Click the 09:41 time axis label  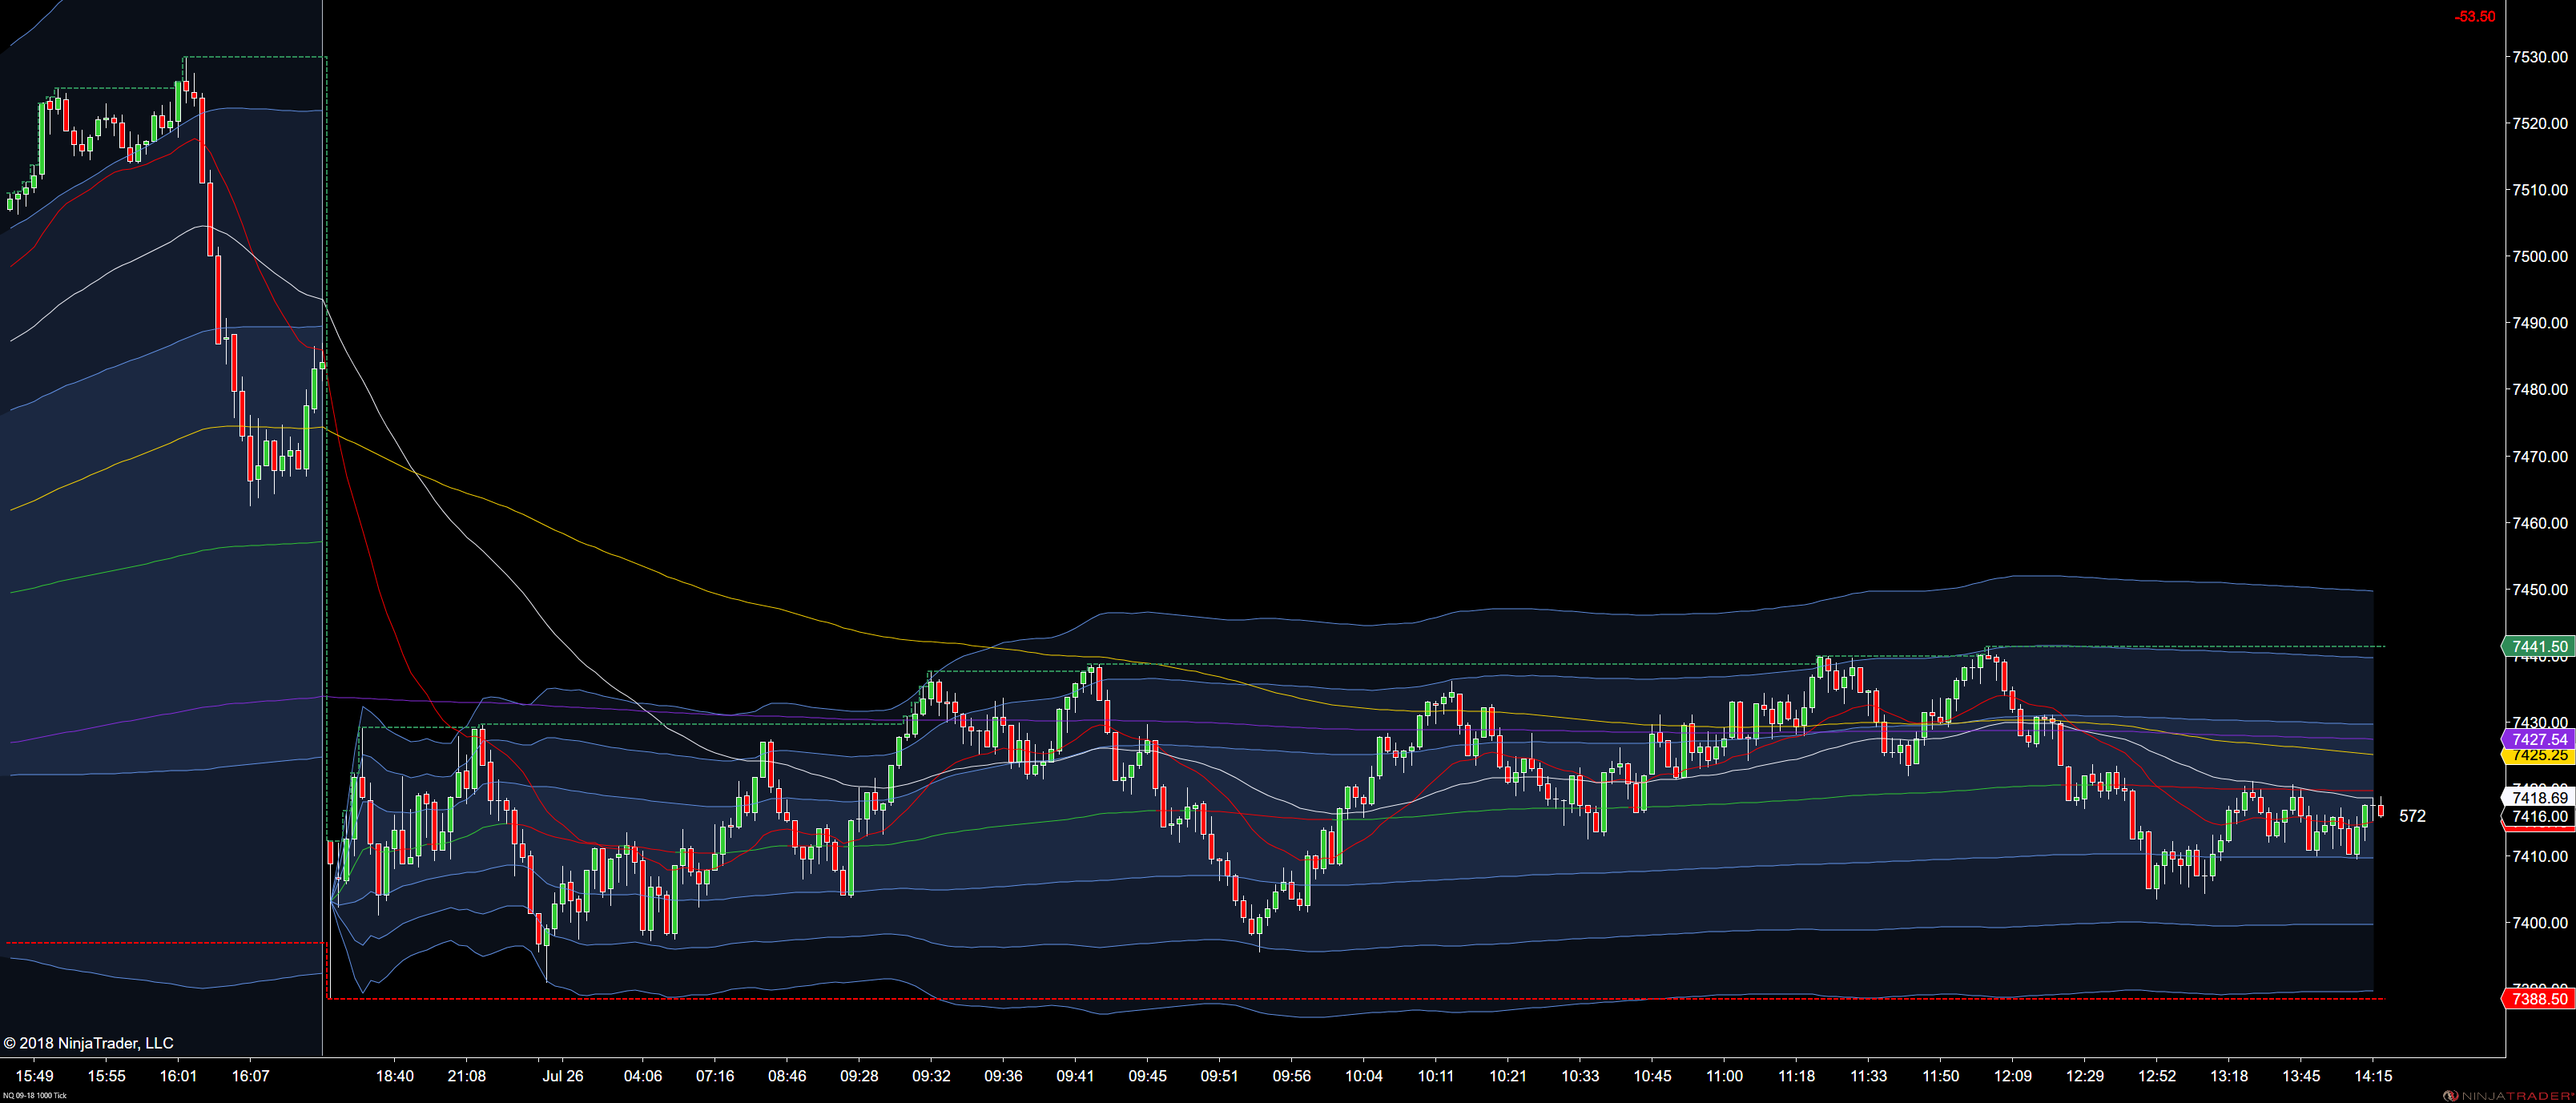click(1075, 1076)
